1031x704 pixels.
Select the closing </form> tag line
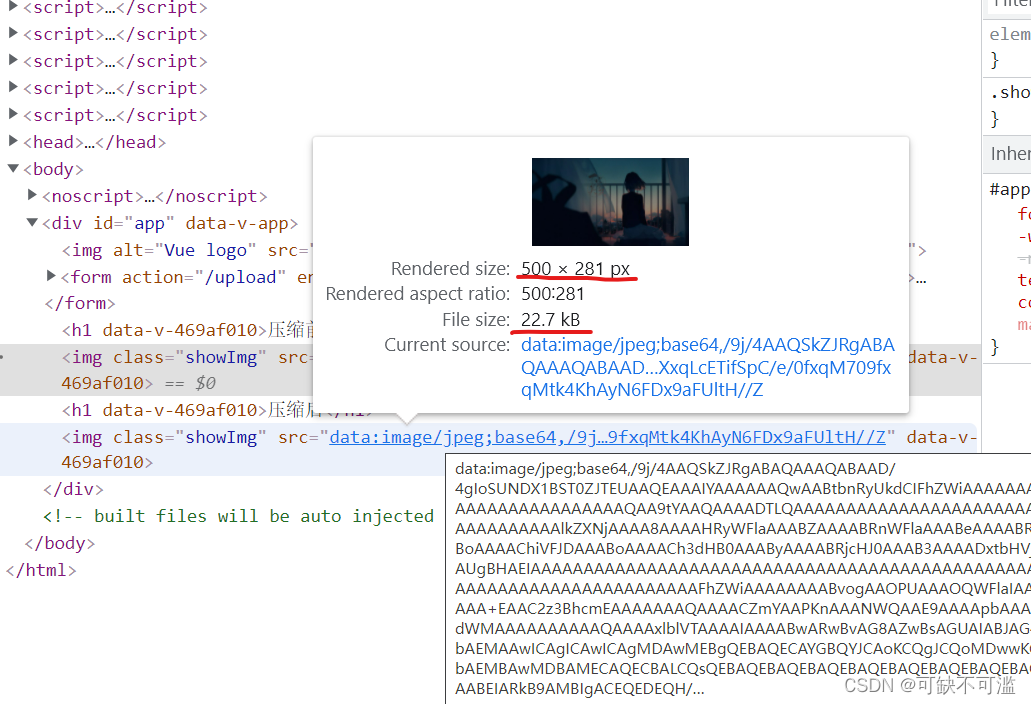[80, 303]
